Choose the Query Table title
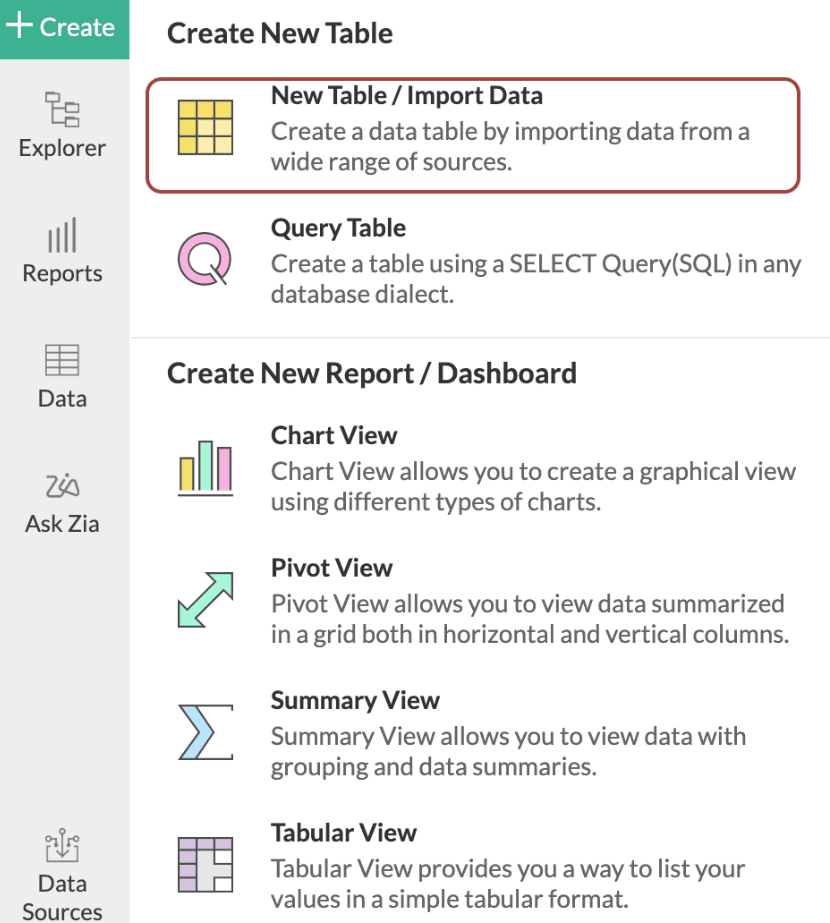The image size is (830, 923). pos(338,229)
